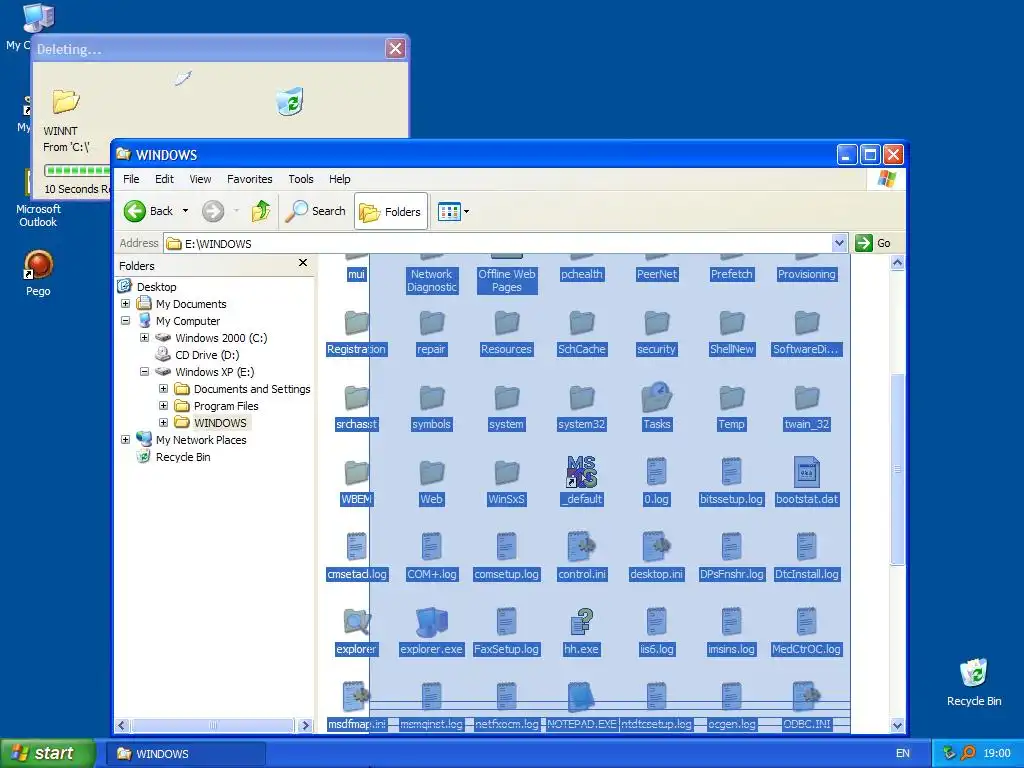The height and width of the screenshot is (768, 1024).
Task: Click the Back arrow icon
Action: coord(135,211)
